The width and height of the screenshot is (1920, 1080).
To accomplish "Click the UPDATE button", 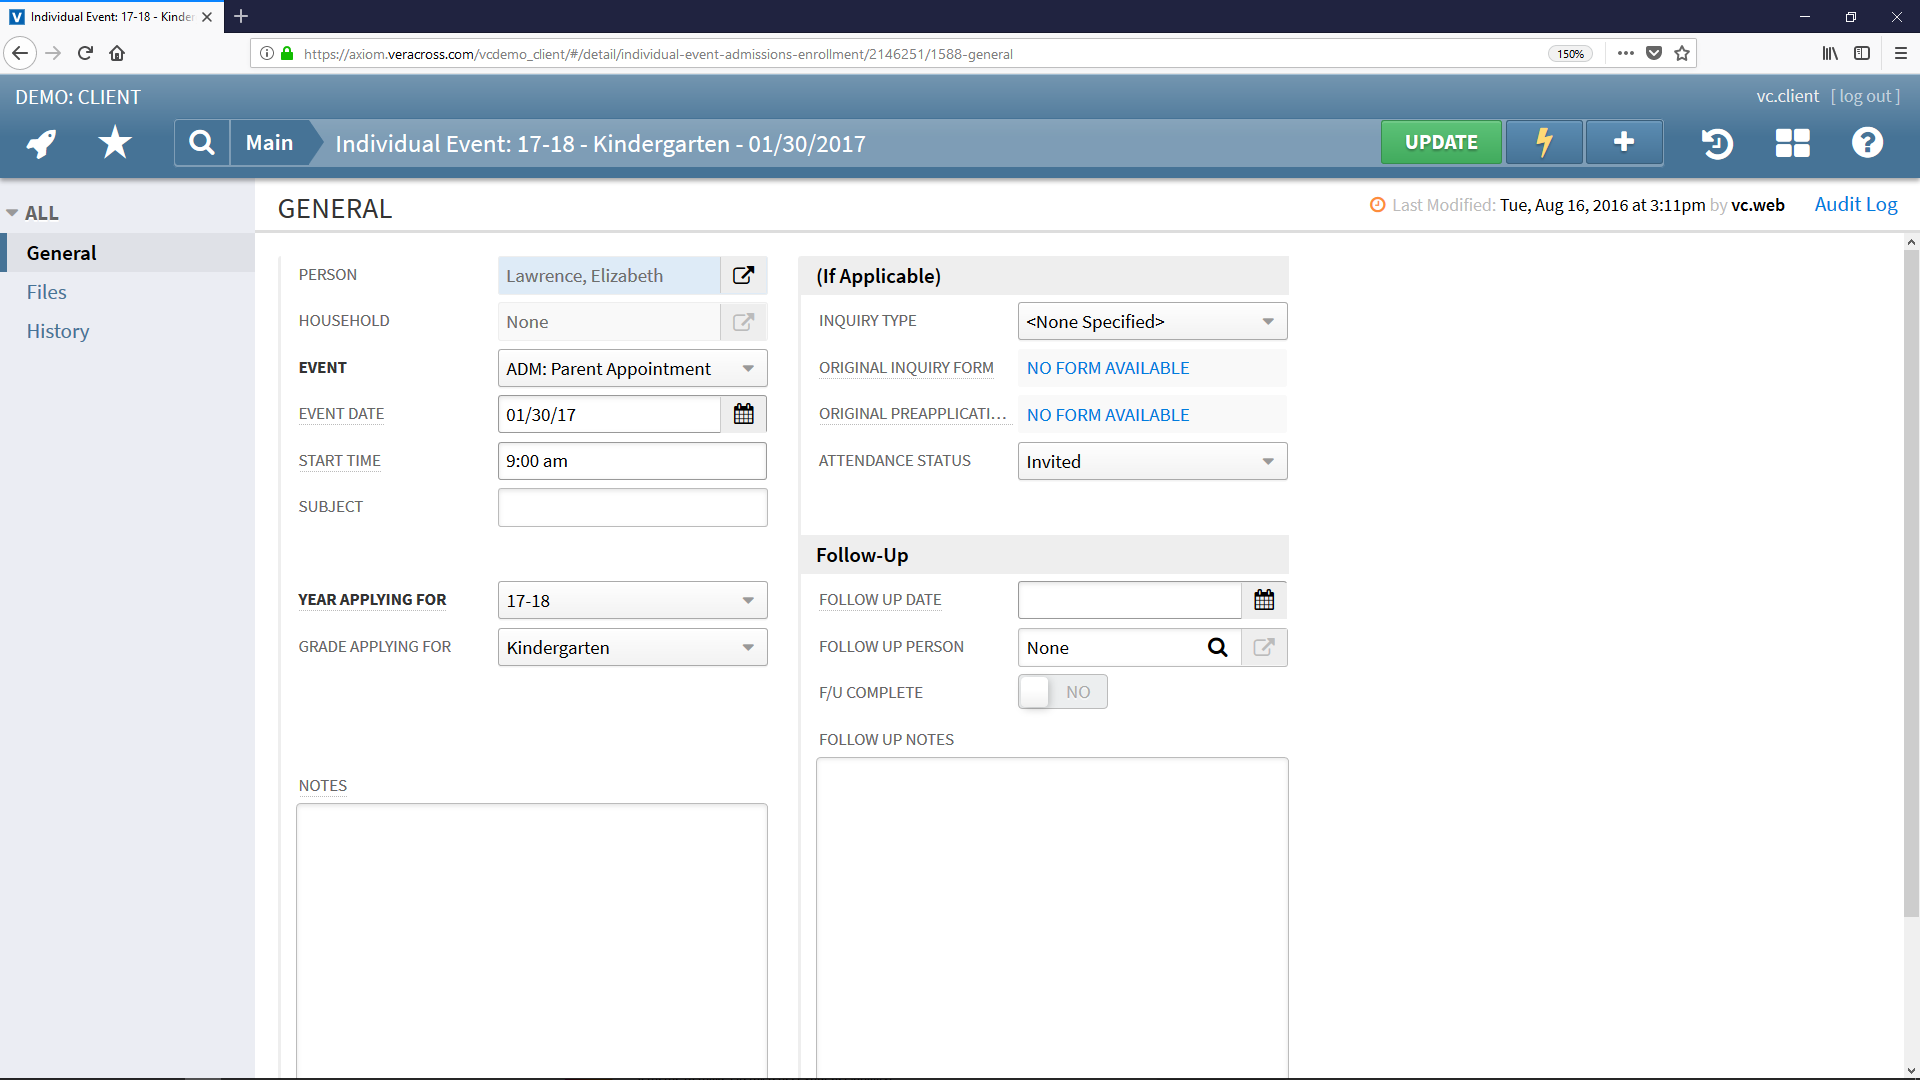I will tap(1440, 142).
